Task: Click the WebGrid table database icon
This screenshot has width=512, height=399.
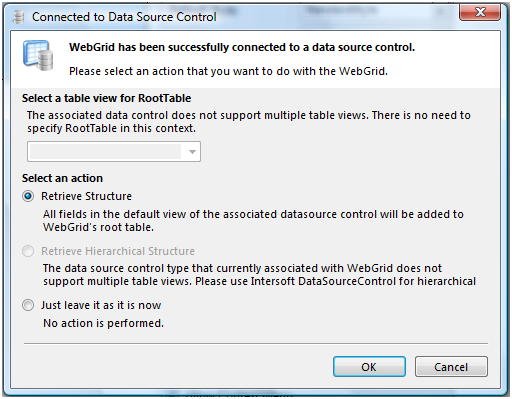Action: tap(38, 56)
